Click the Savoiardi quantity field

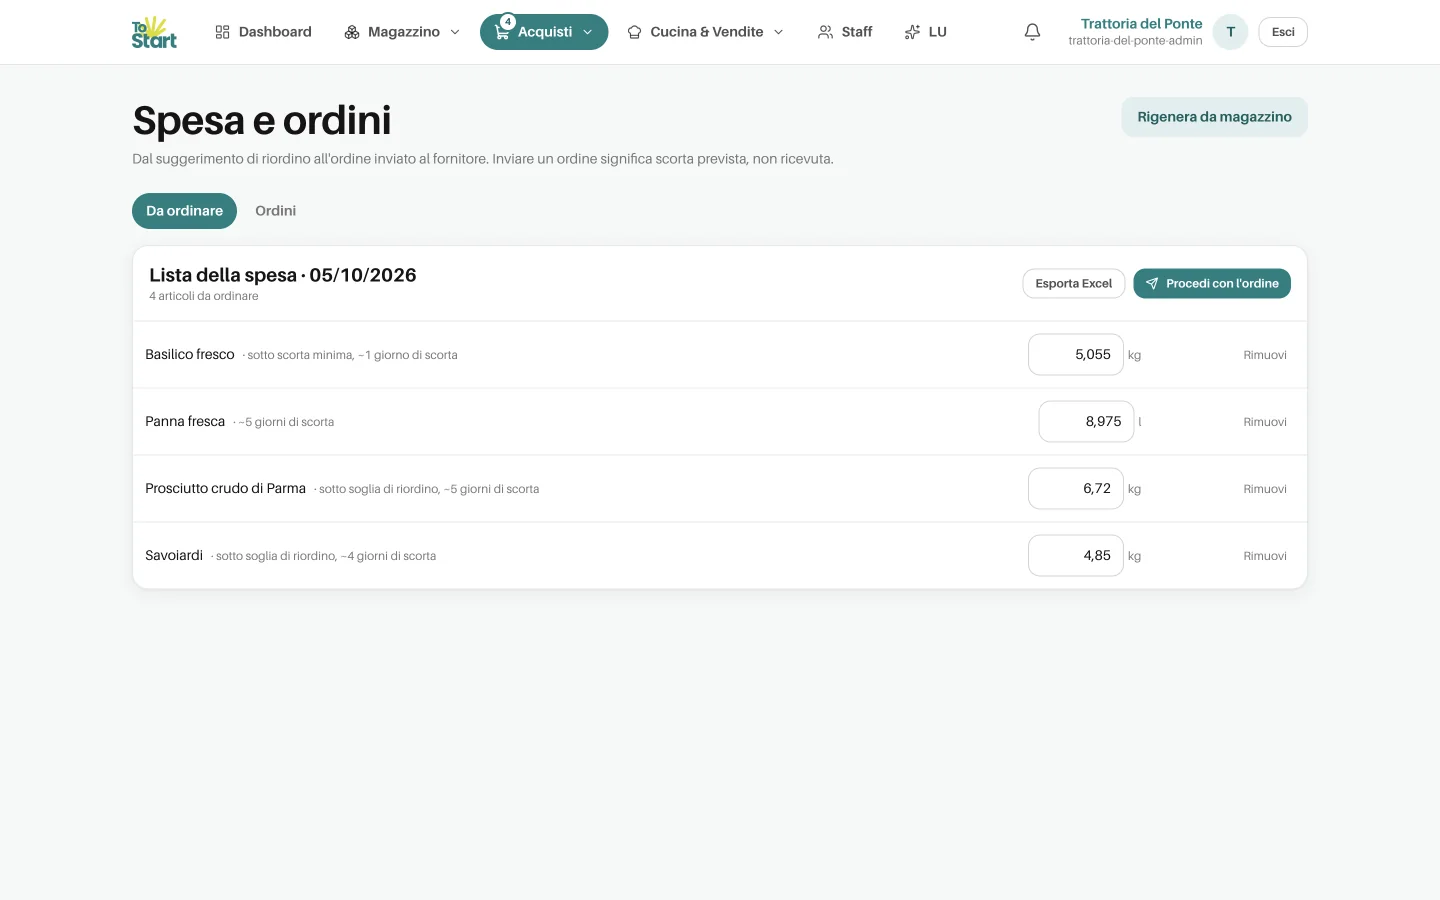(1076, 556)
